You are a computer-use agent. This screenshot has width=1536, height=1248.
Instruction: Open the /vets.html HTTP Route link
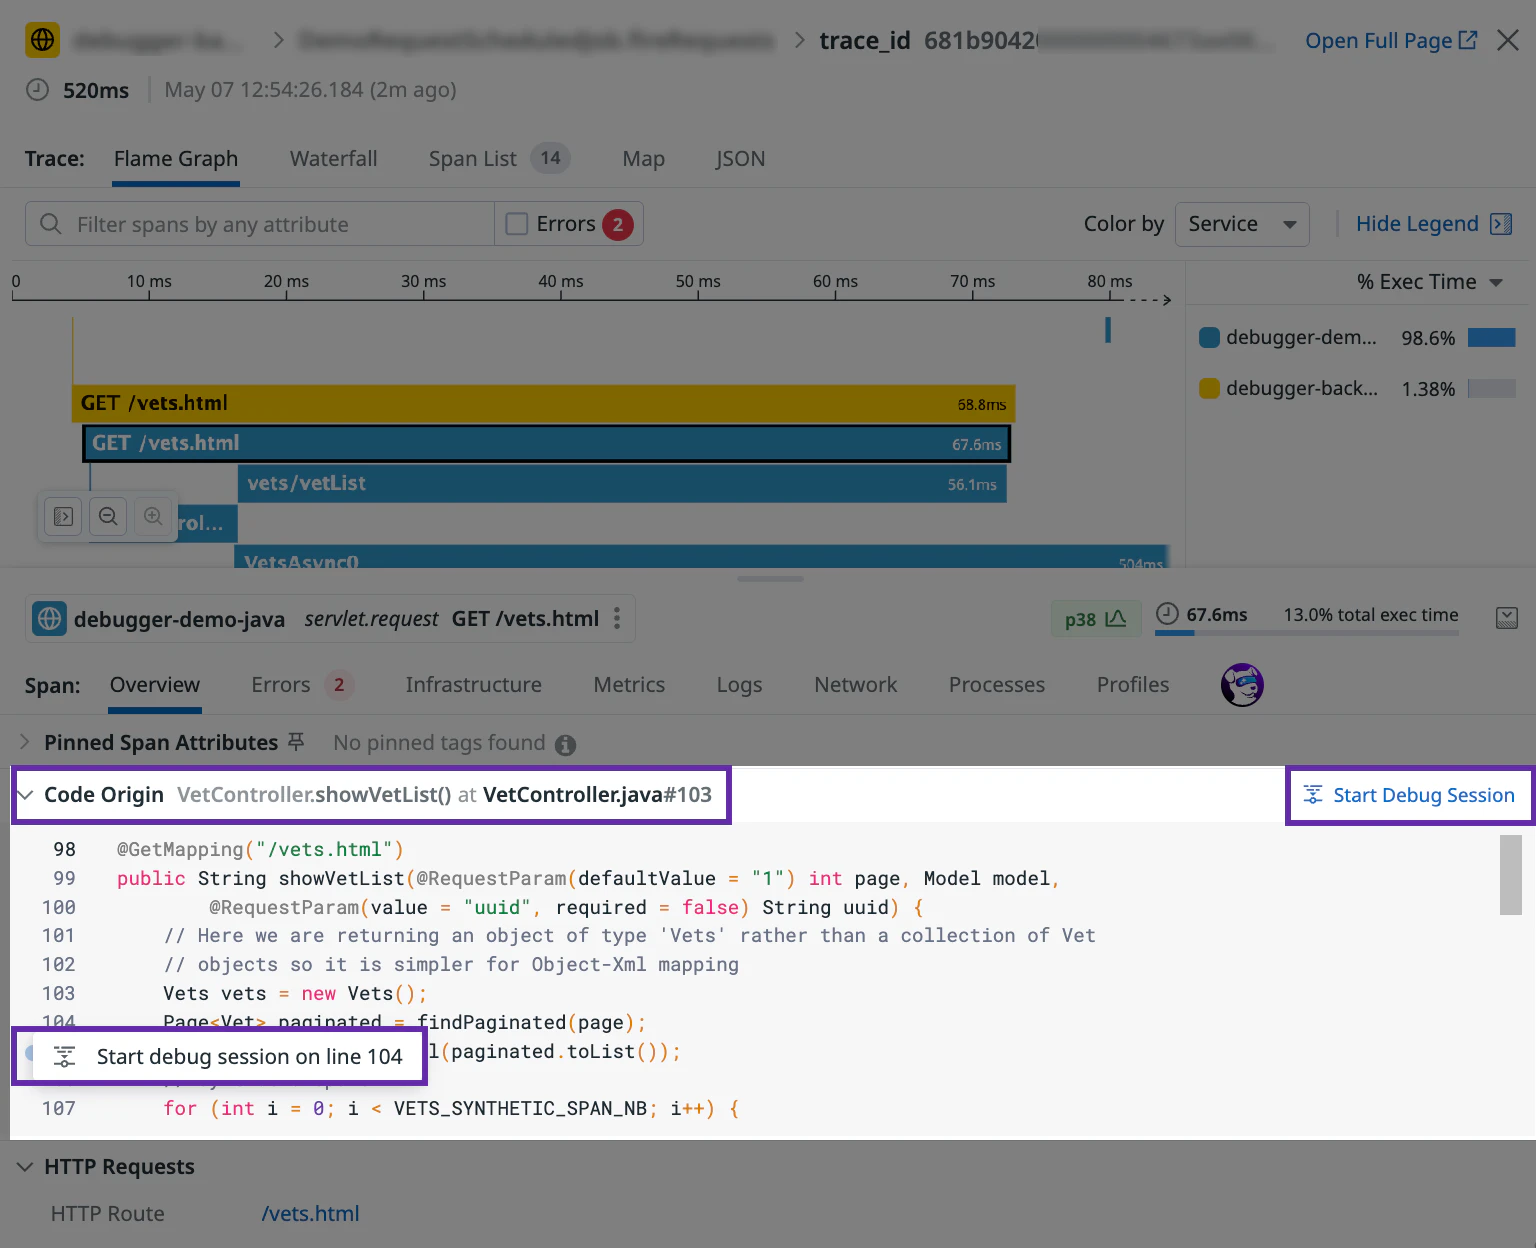click(x=310, y=1213)
